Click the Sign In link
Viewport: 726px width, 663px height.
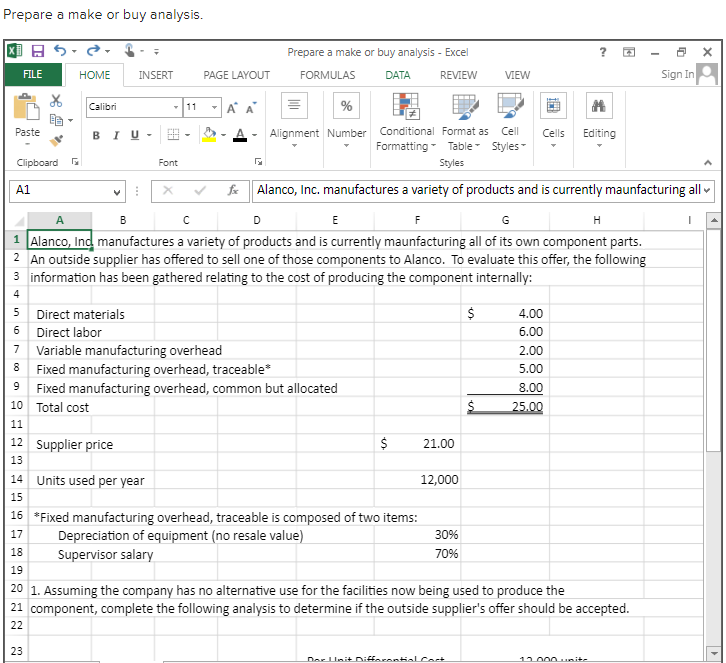(677, 75)
